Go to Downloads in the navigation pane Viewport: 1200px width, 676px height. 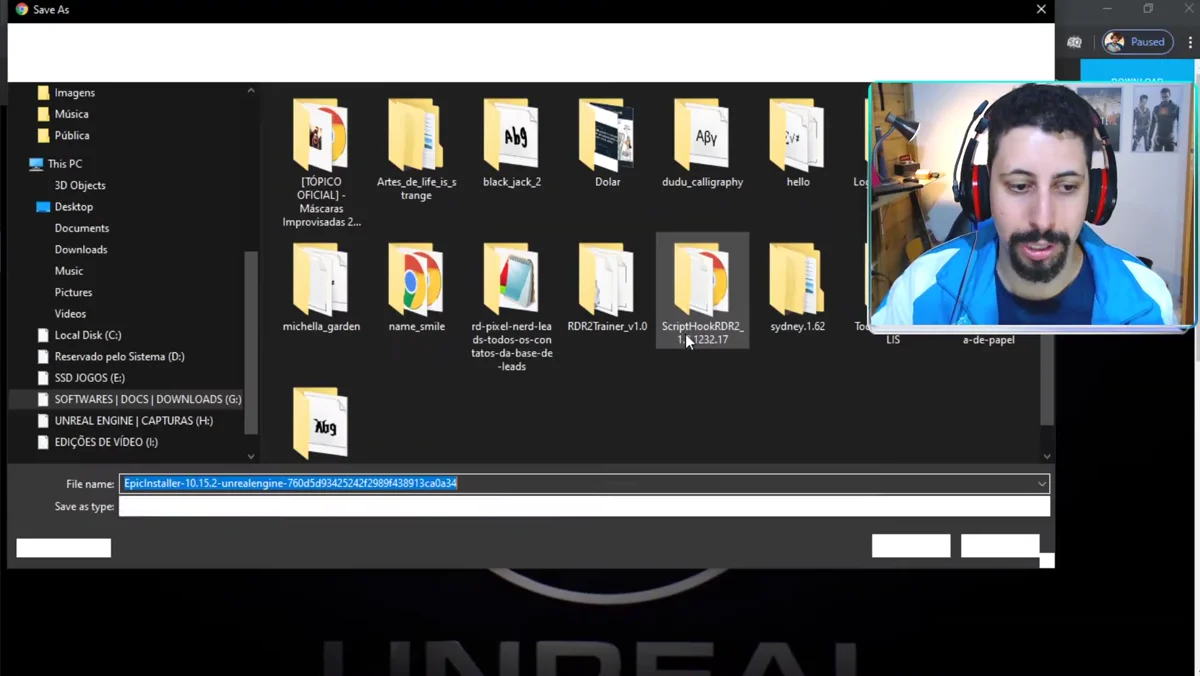(x=81, y=250)
